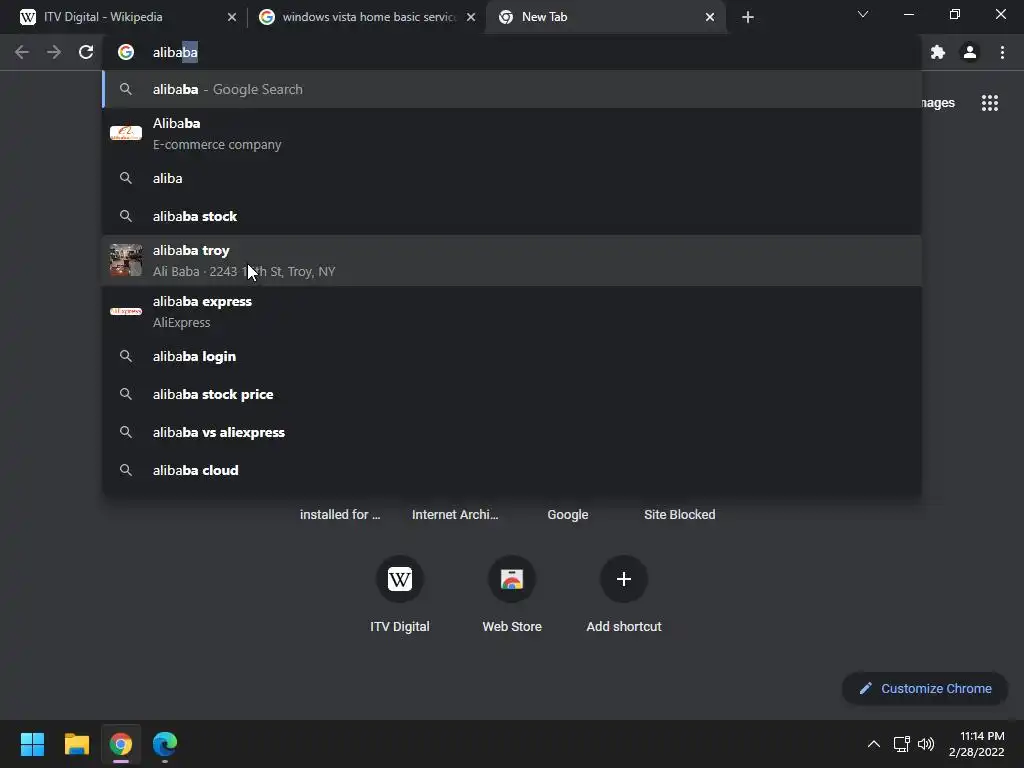Screen dimensions: 1024x768
Task: Click the Customize Chrome button
Action: 925,688
